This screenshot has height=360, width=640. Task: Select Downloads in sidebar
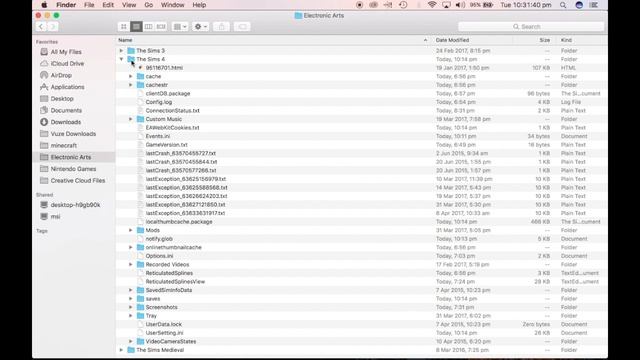click(x=65, y=122)
